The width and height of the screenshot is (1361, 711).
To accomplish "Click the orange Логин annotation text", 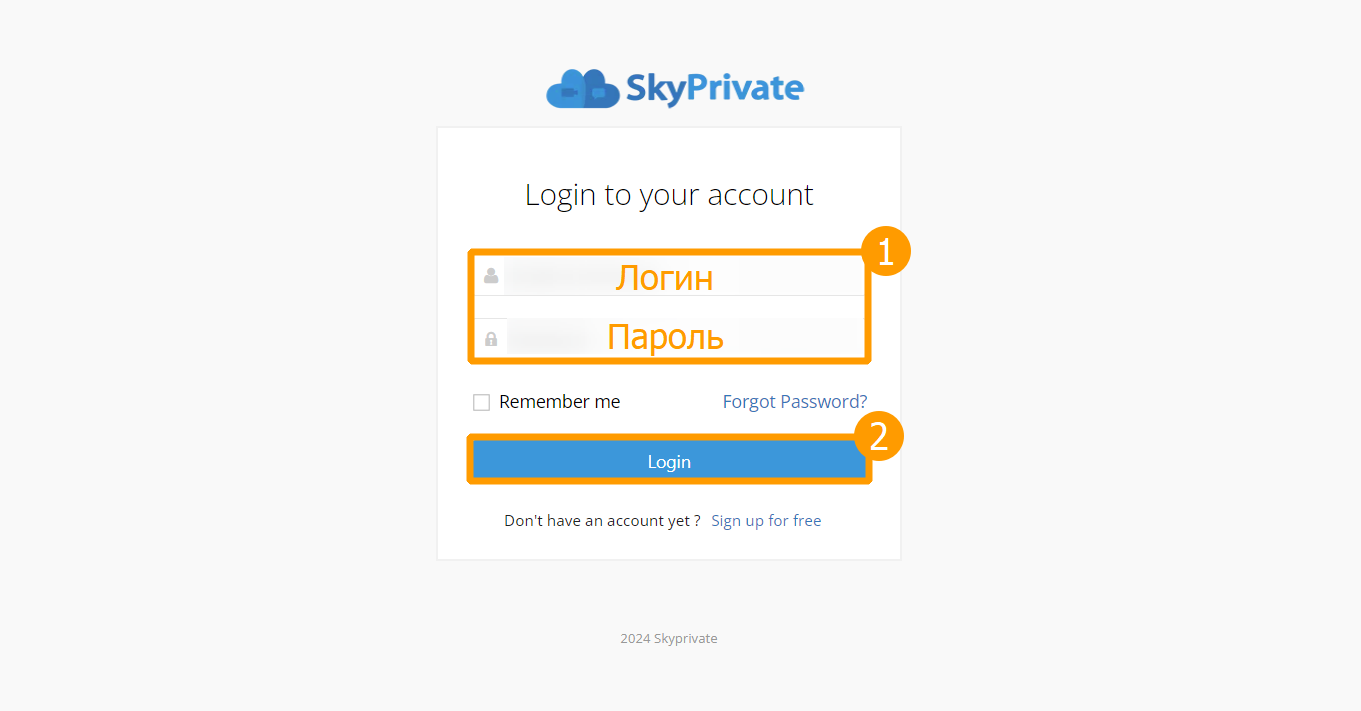I will tap(664, 277).
